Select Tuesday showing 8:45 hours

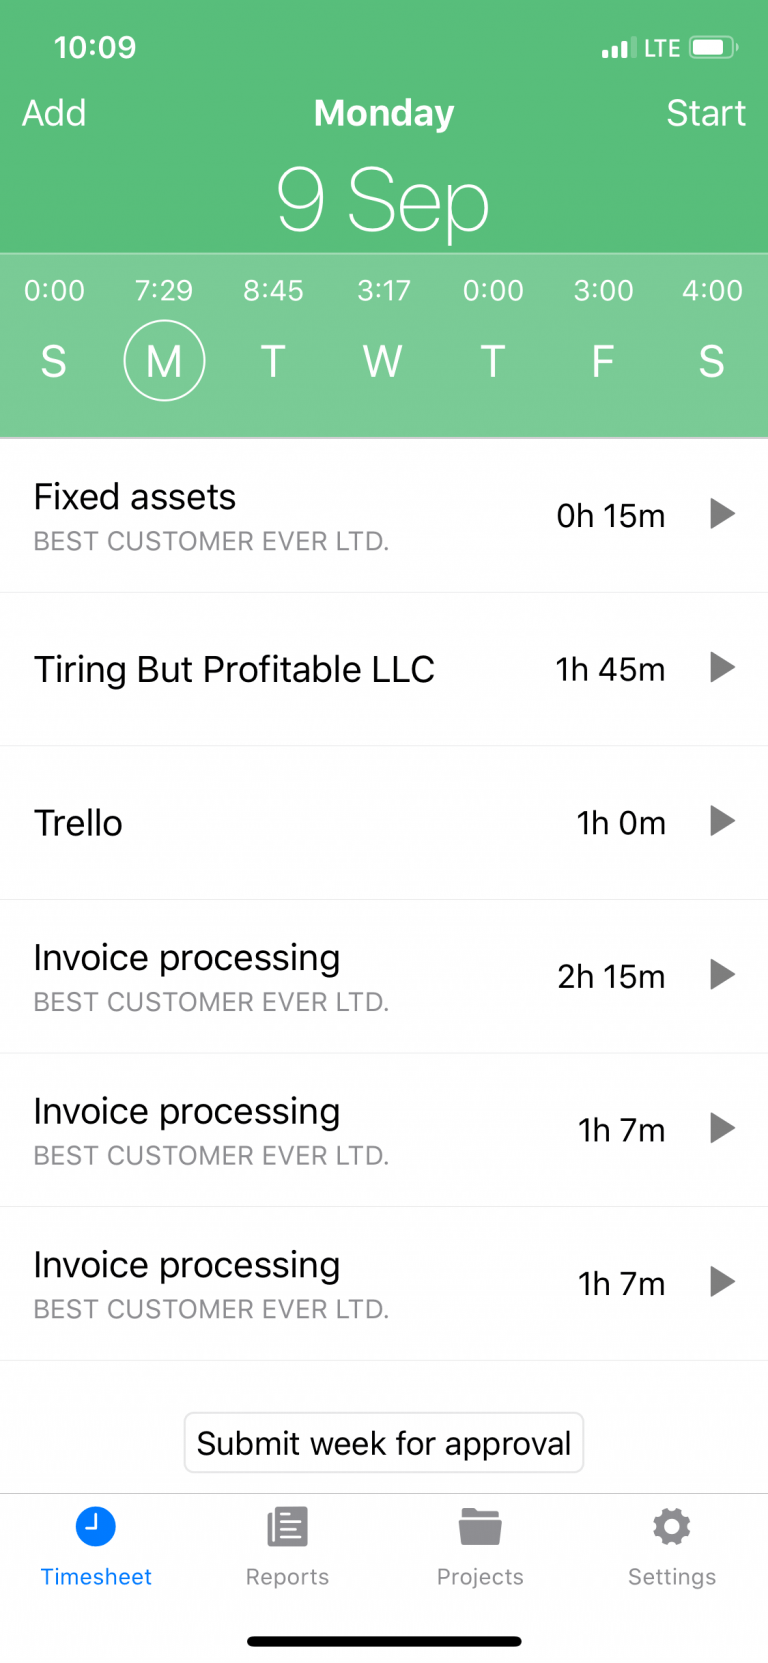[x=273, y=361]
